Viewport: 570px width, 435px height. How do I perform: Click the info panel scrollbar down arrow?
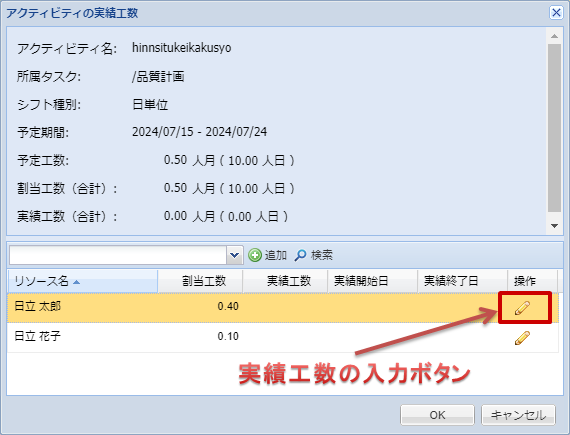[x=554, y=226]
